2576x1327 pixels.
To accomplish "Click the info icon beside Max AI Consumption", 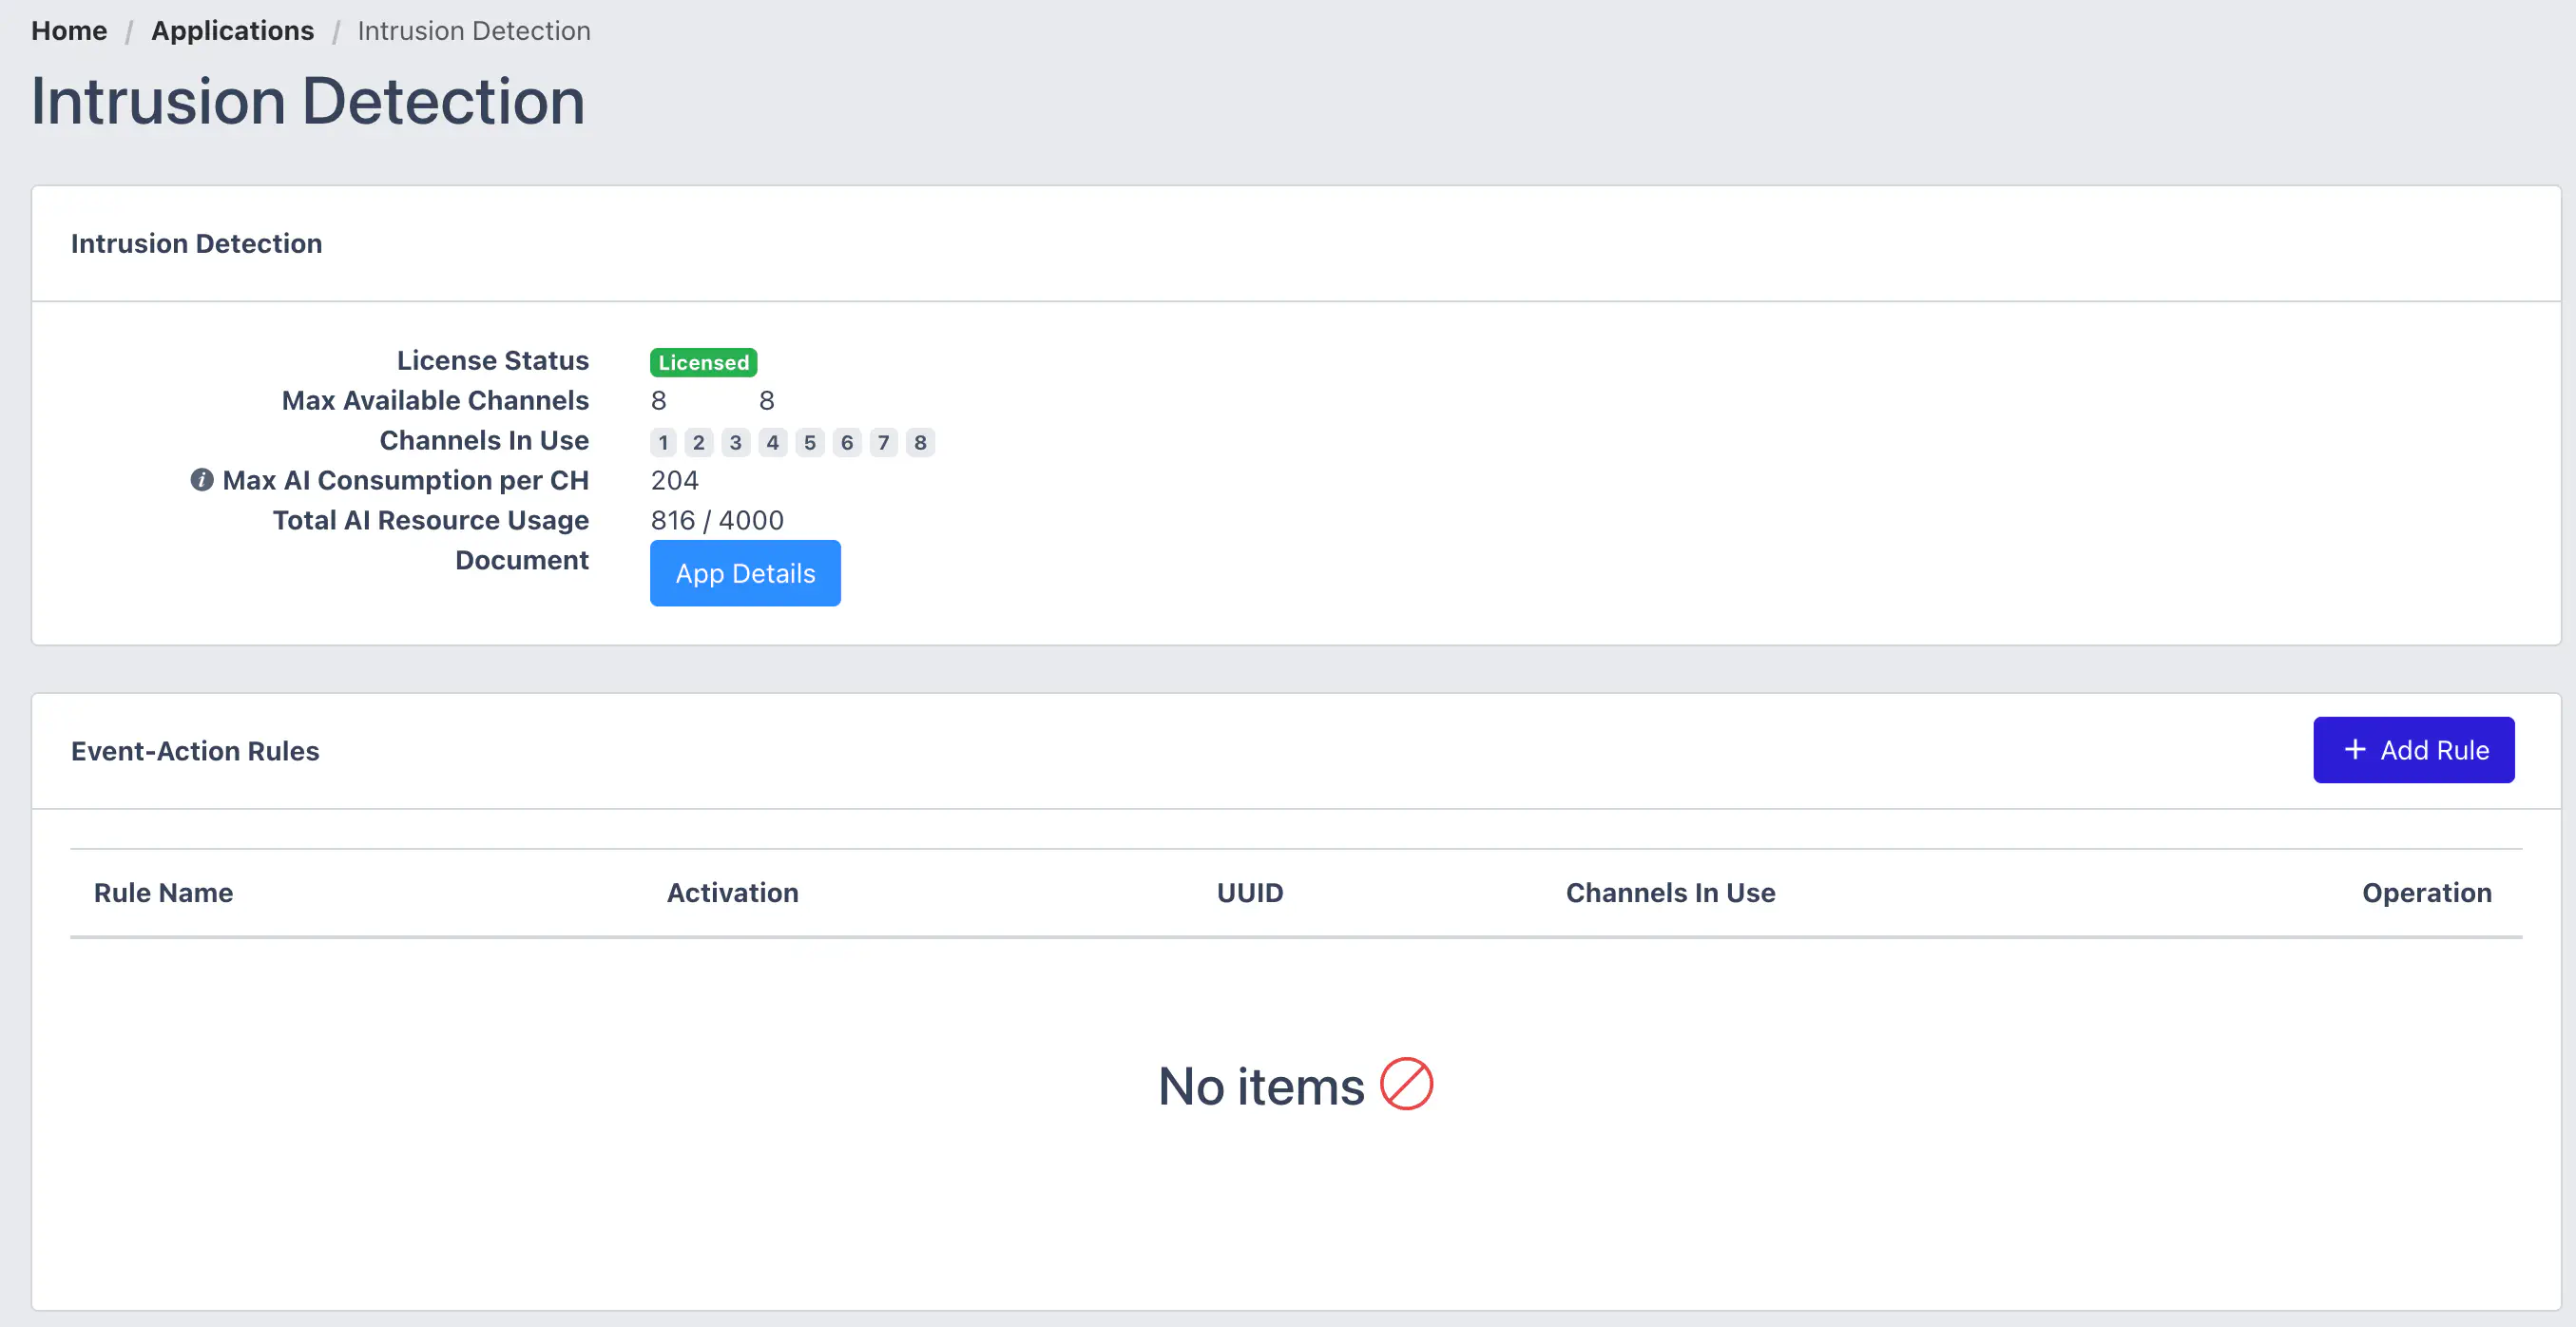I will [202, 480].
